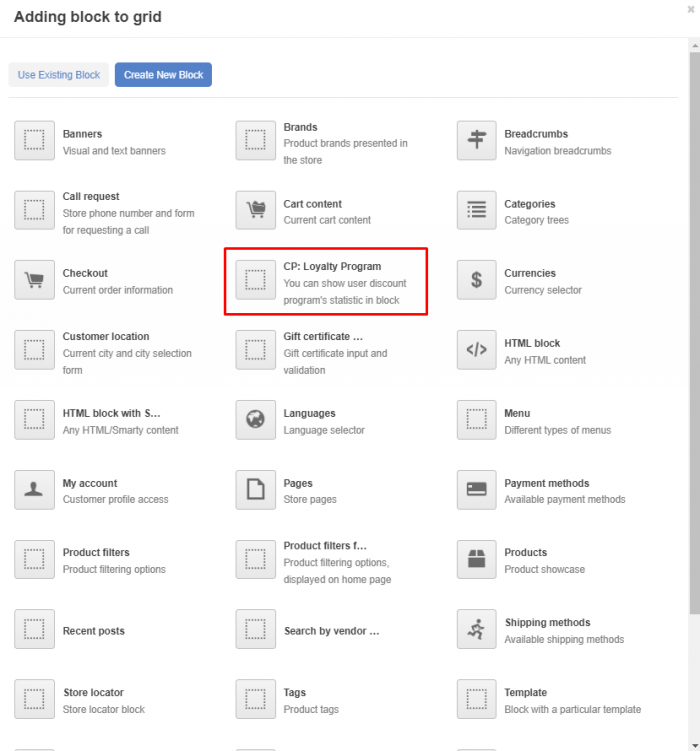This screenshot has height=751, width=700.
Task: Click the Currencies title link
Action: click(x=530, y=273)
